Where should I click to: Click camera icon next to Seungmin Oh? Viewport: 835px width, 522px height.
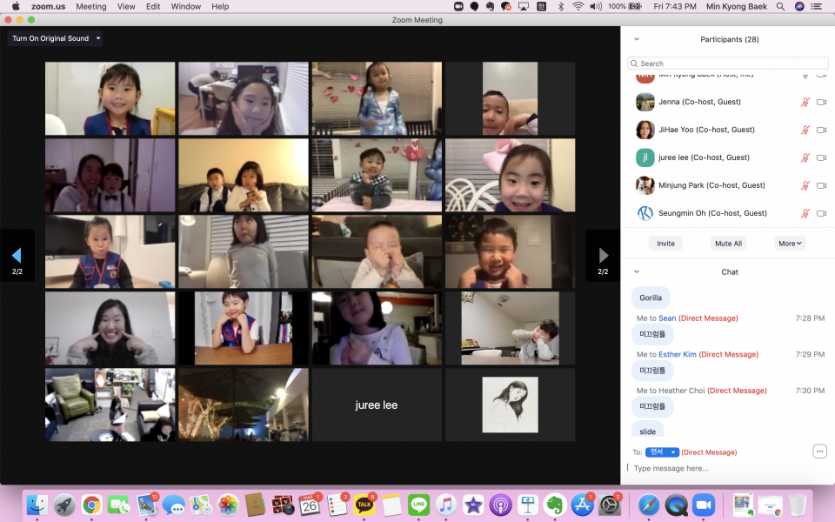tap(822, 213)
